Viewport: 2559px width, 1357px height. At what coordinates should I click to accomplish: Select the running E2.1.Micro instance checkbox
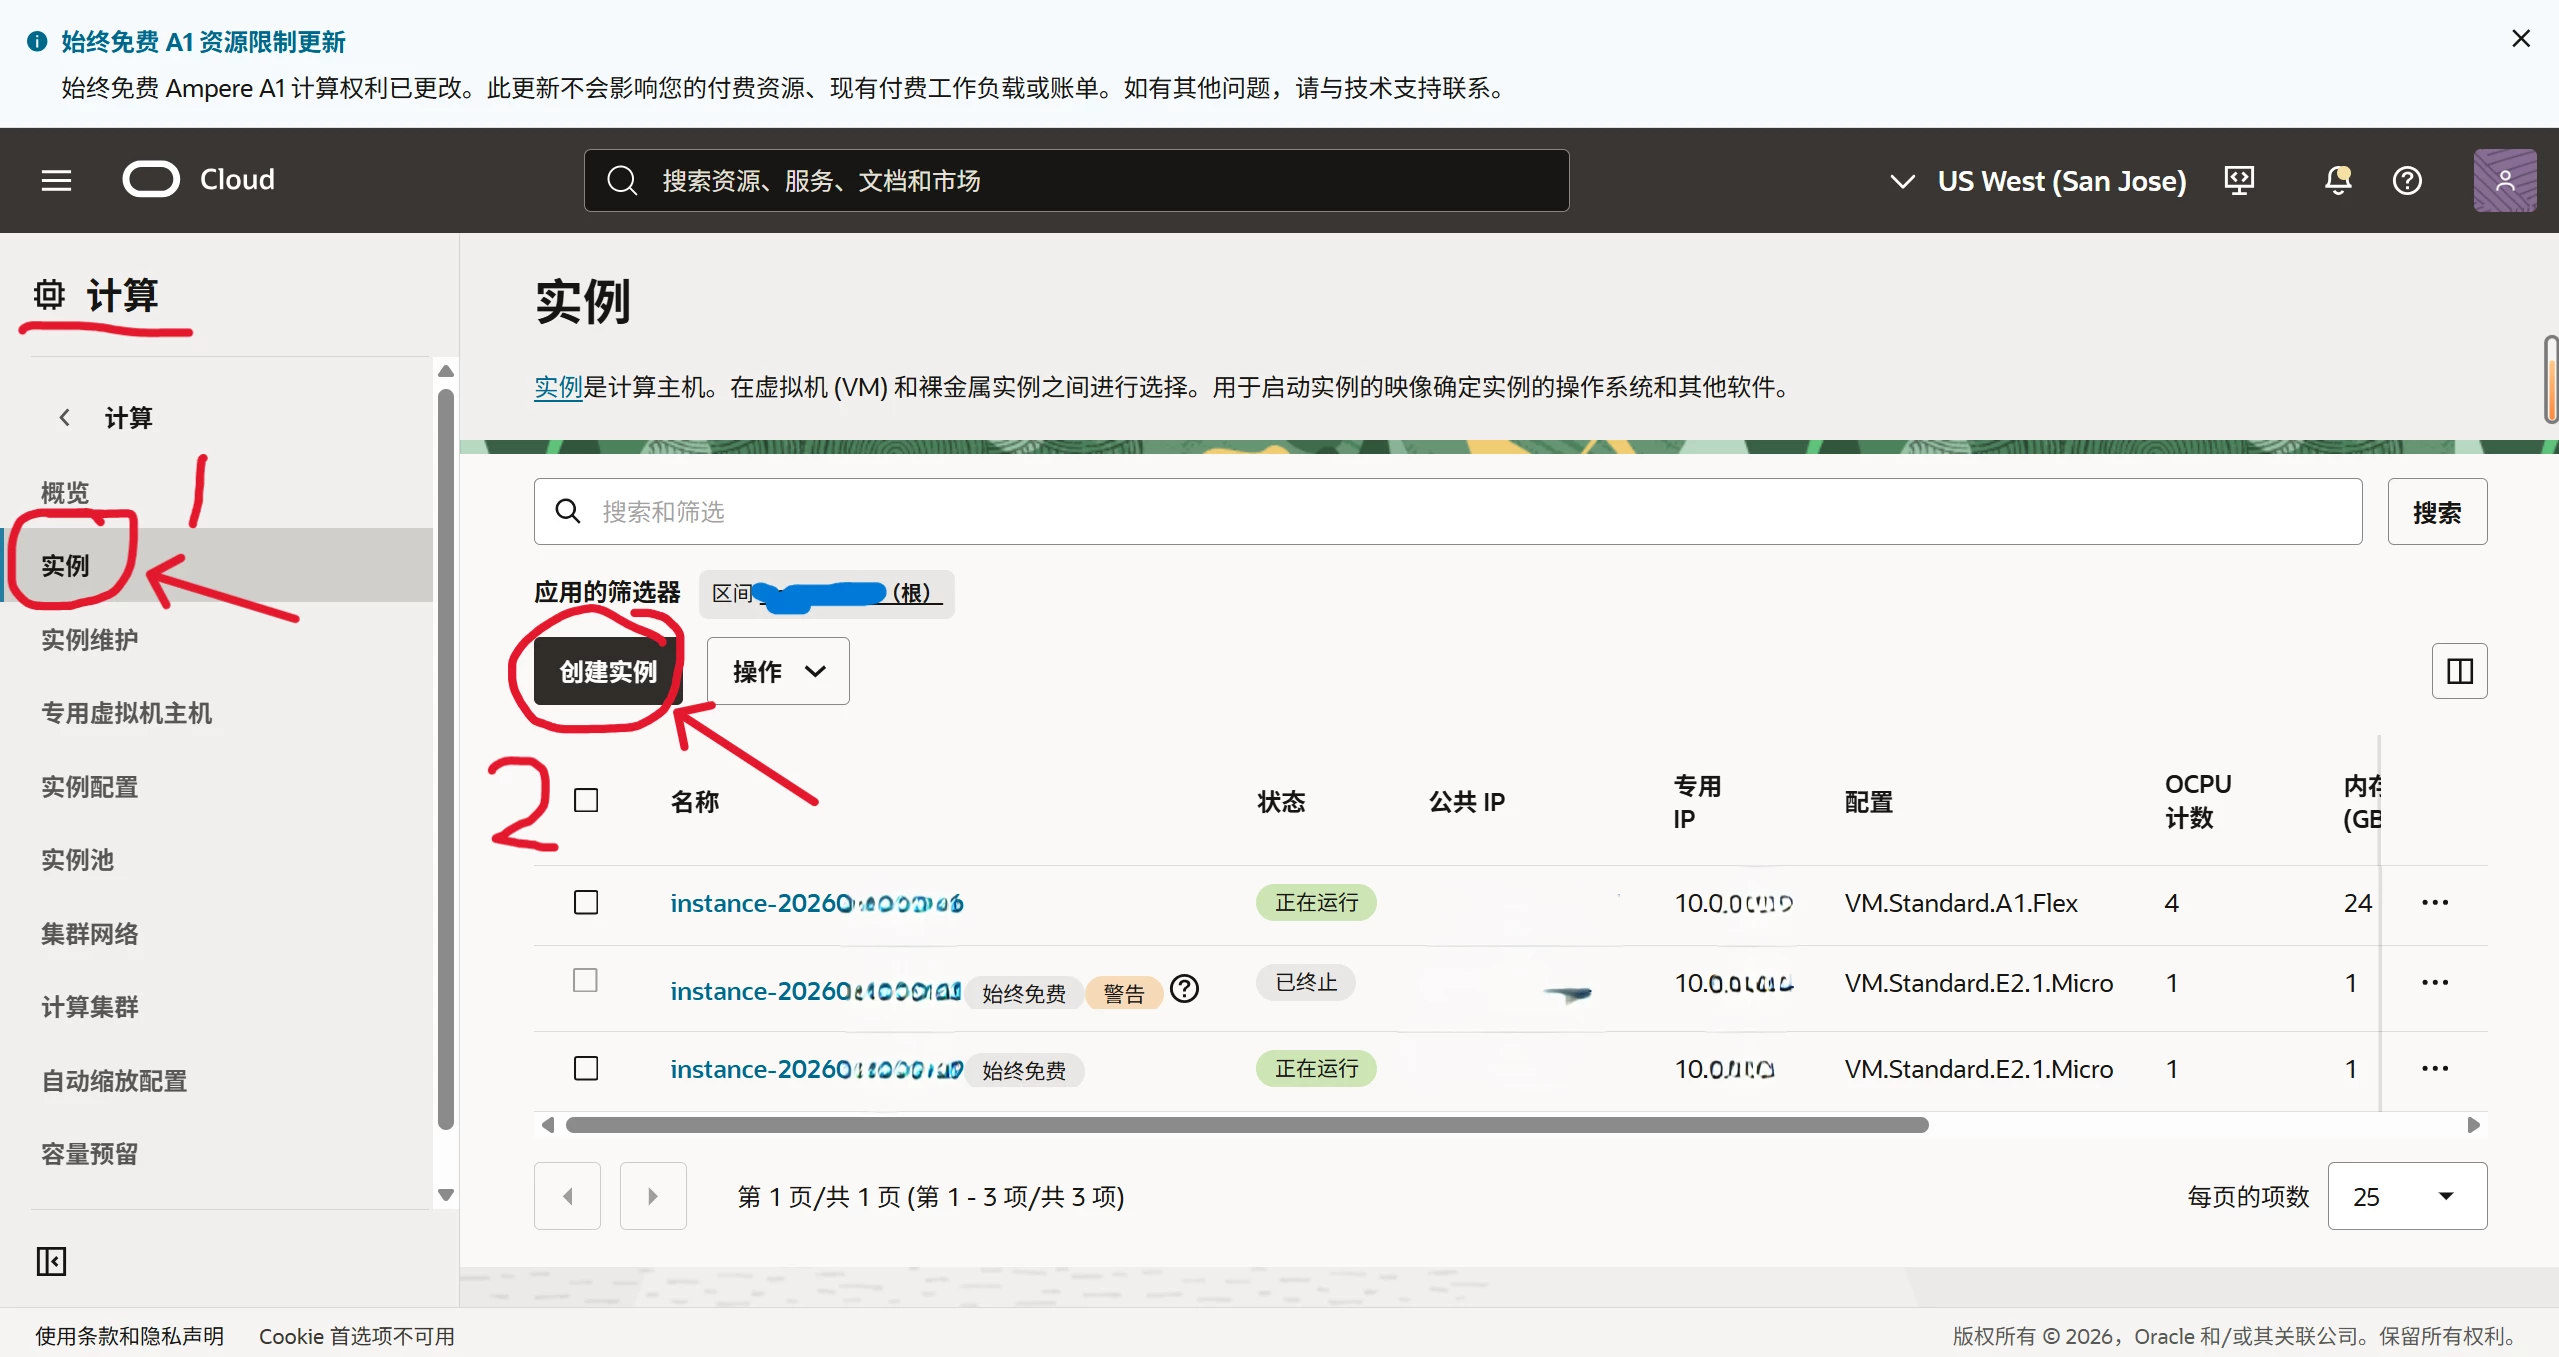(x=586, y=1068)
